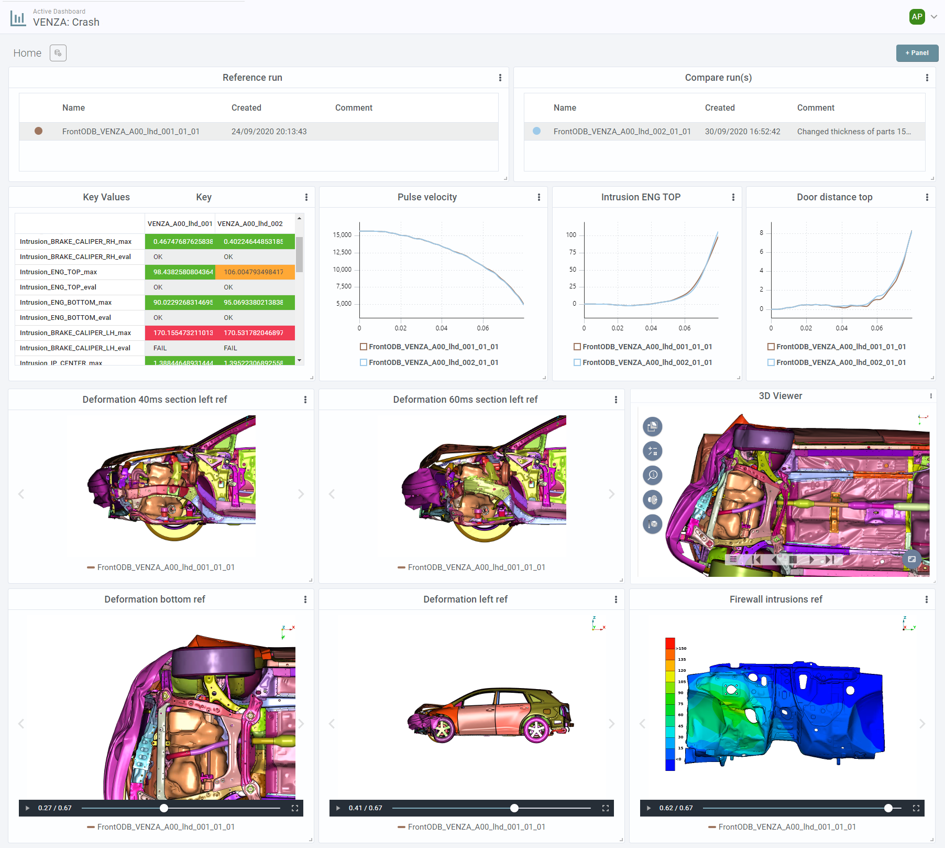Click seek slider handle in Firewall intrusions video
Viewport: 945px width, 848px height.
pos(888,808)
